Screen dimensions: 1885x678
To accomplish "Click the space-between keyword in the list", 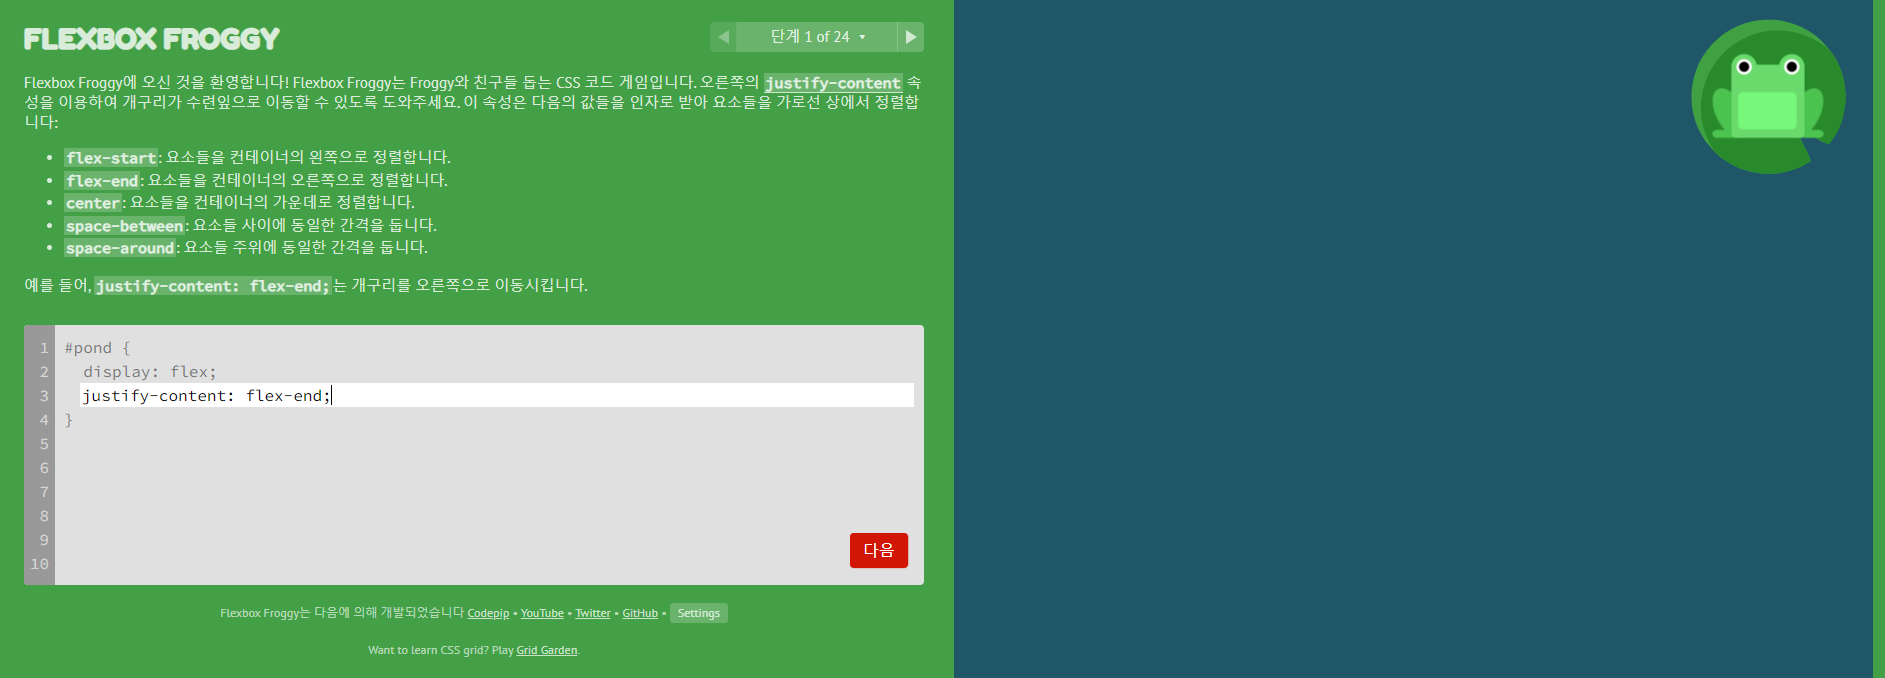I will (125, 226).
